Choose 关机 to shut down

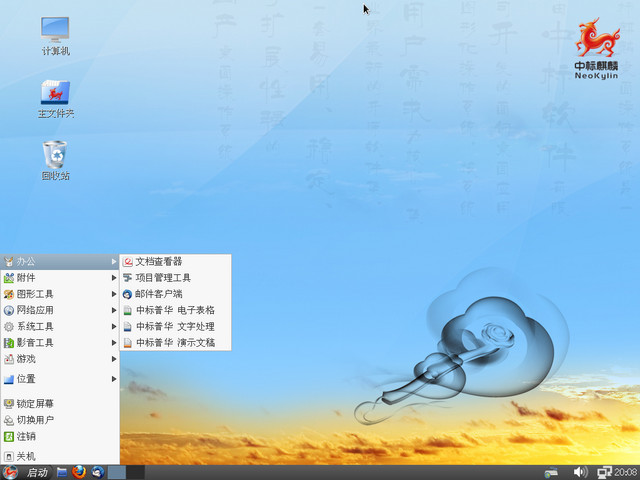pyautogui.click(x=26, y=456)
